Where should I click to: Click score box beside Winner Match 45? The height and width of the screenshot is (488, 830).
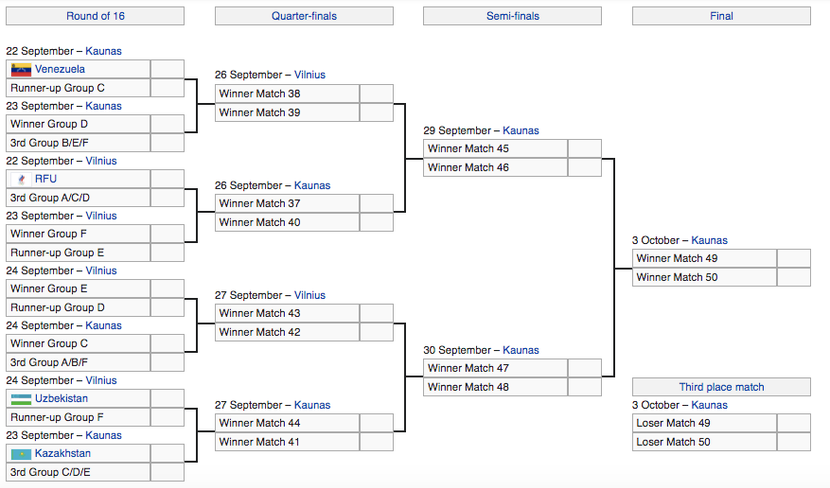click(x=584, y=148)
